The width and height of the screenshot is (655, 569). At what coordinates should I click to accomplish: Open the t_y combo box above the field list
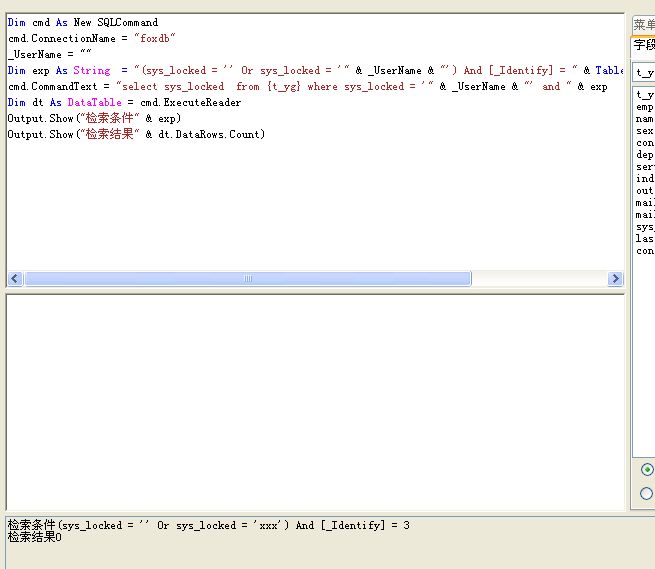pyautogui.click(x=644, y=73)
